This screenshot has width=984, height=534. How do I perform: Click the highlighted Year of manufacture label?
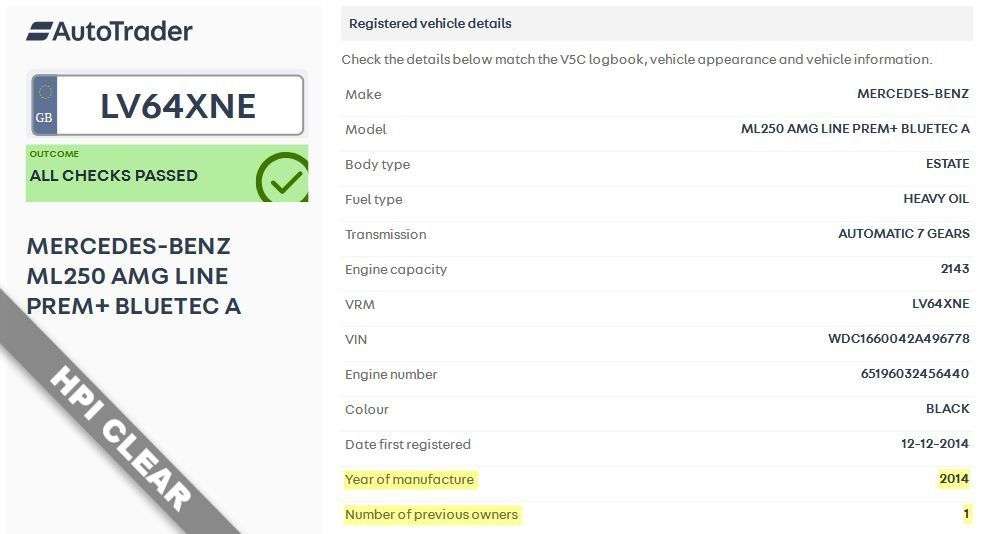tap(409, 480)
